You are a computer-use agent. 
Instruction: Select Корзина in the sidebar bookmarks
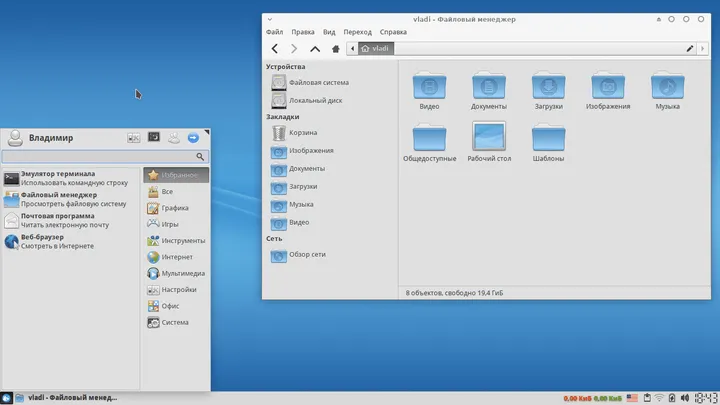click(302, 132)
